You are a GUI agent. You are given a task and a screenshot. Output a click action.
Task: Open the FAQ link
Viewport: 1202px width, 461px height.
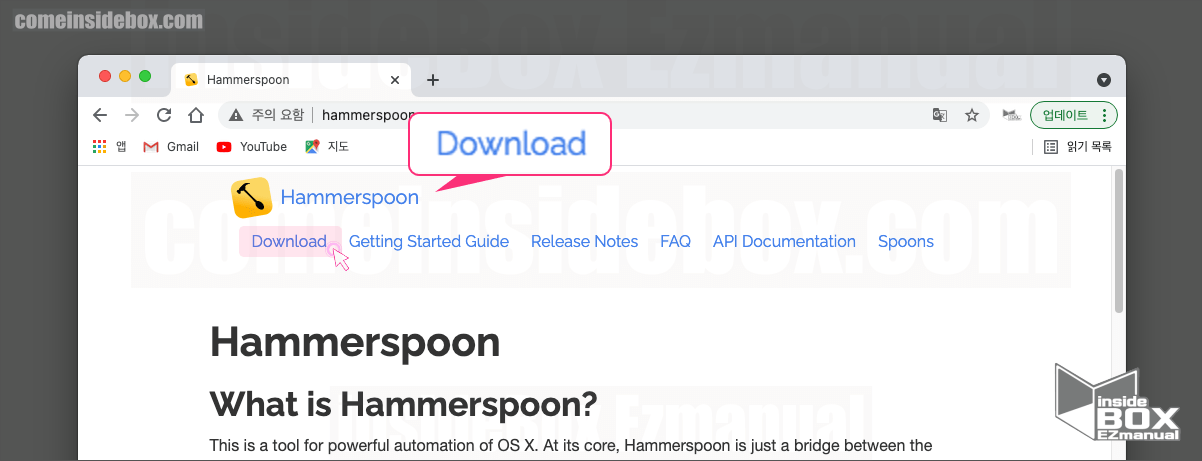point(675,241)
